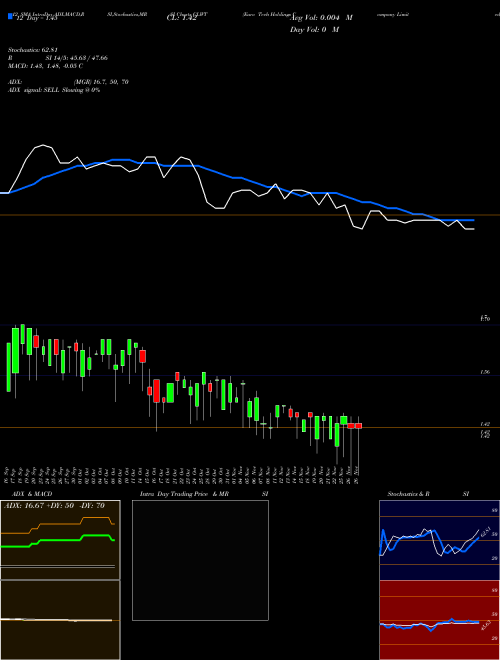The width and height of the screenshot is (500, 660).
Task: Click the last red candlestick on the chart
Action: (x=359, y=426)
